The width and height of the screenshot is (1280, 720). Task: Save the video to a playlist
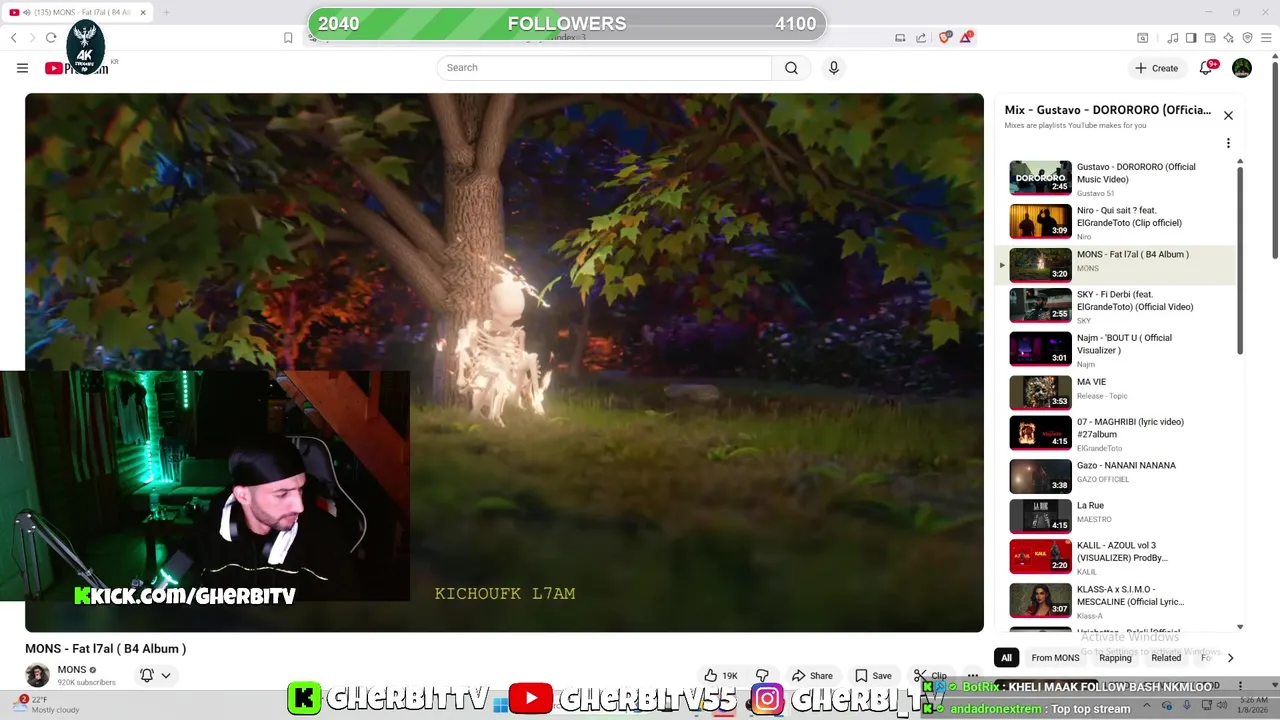click(x=872, y=676)
